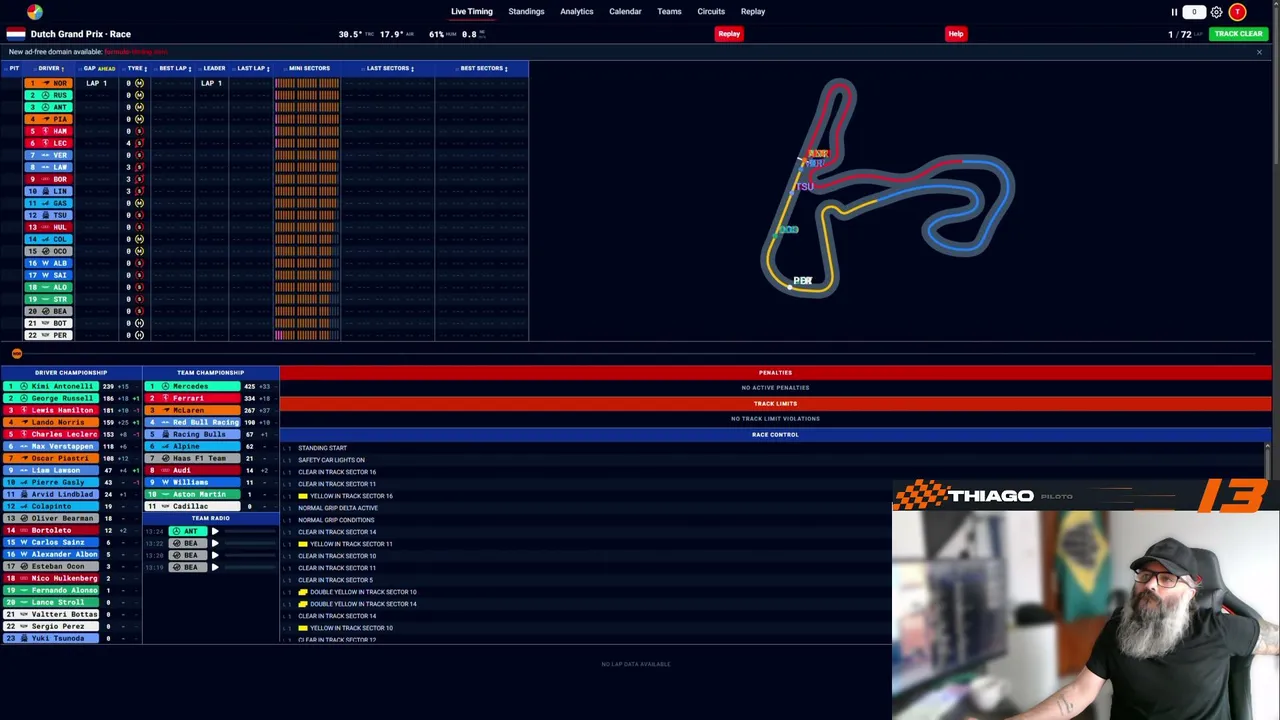
Task: Click Ferrari logo in LEC timing row
Action: (x=45, y=143)
